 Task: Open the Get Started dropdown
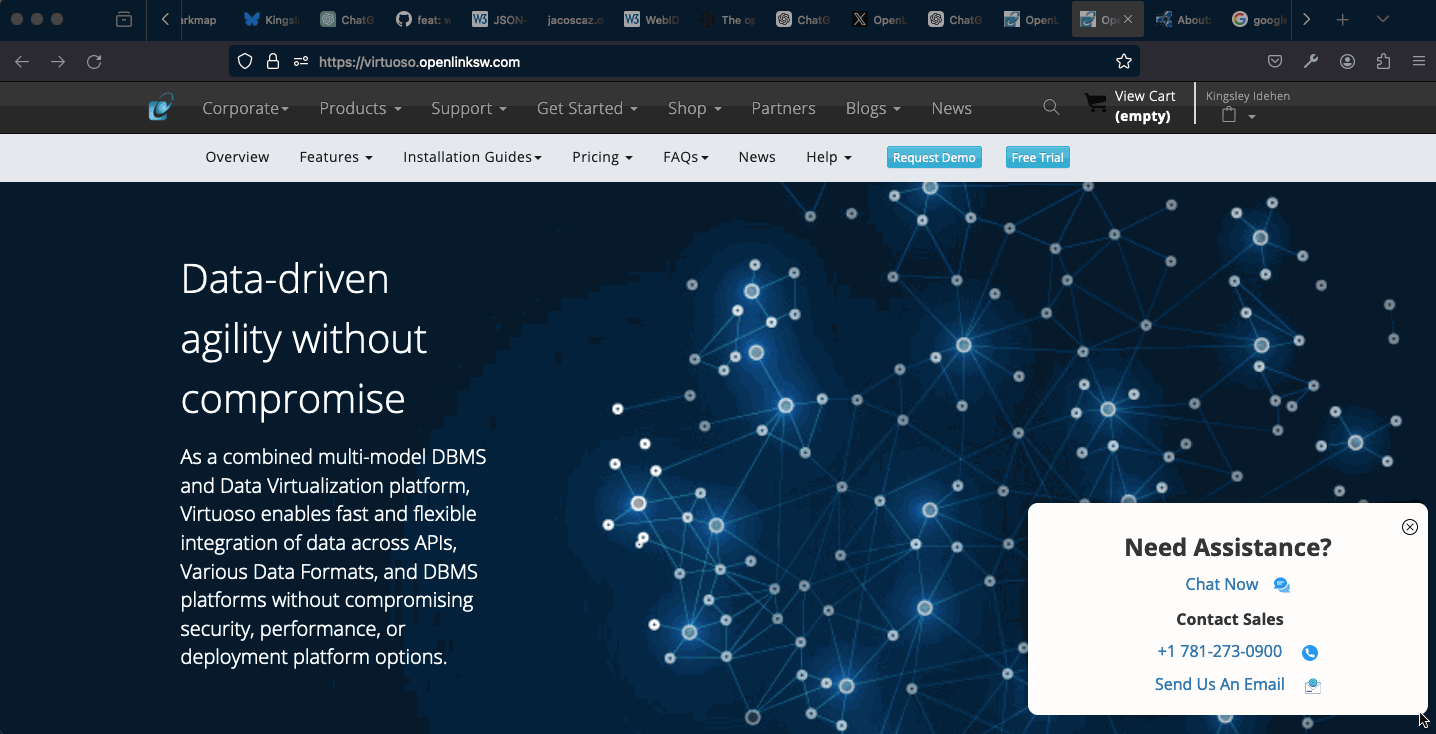tap(587, 108)
